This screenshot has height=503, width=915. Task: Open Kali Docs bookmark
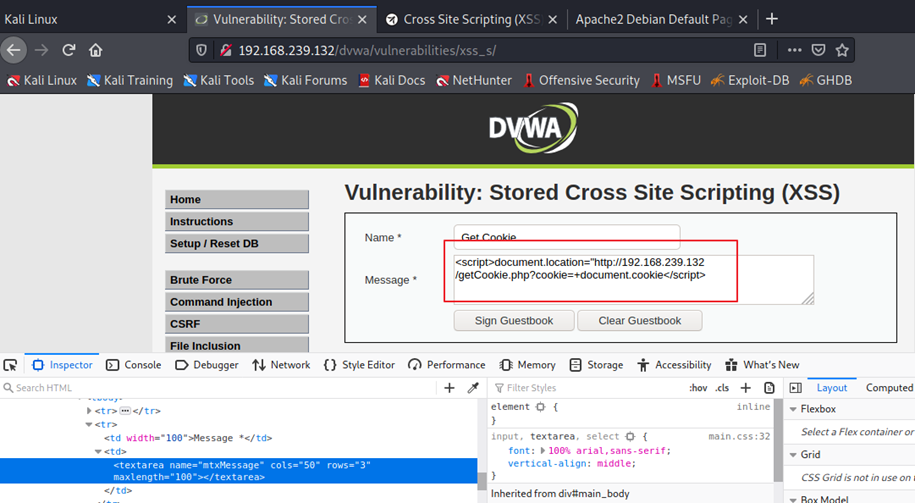point(392,81)
